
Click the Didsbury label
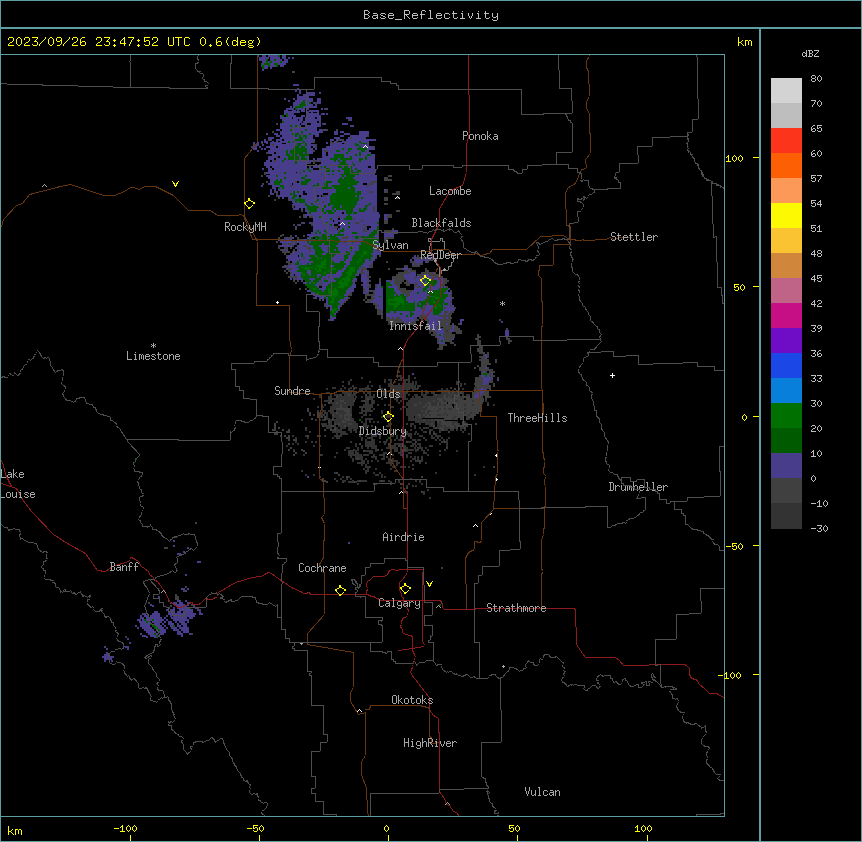coord(383,431)
